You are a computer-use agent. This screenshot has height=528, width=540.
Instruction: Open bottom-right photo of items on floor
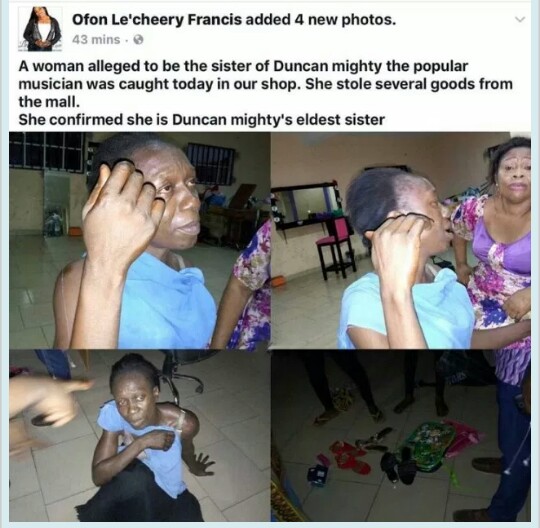pos(401,436)
